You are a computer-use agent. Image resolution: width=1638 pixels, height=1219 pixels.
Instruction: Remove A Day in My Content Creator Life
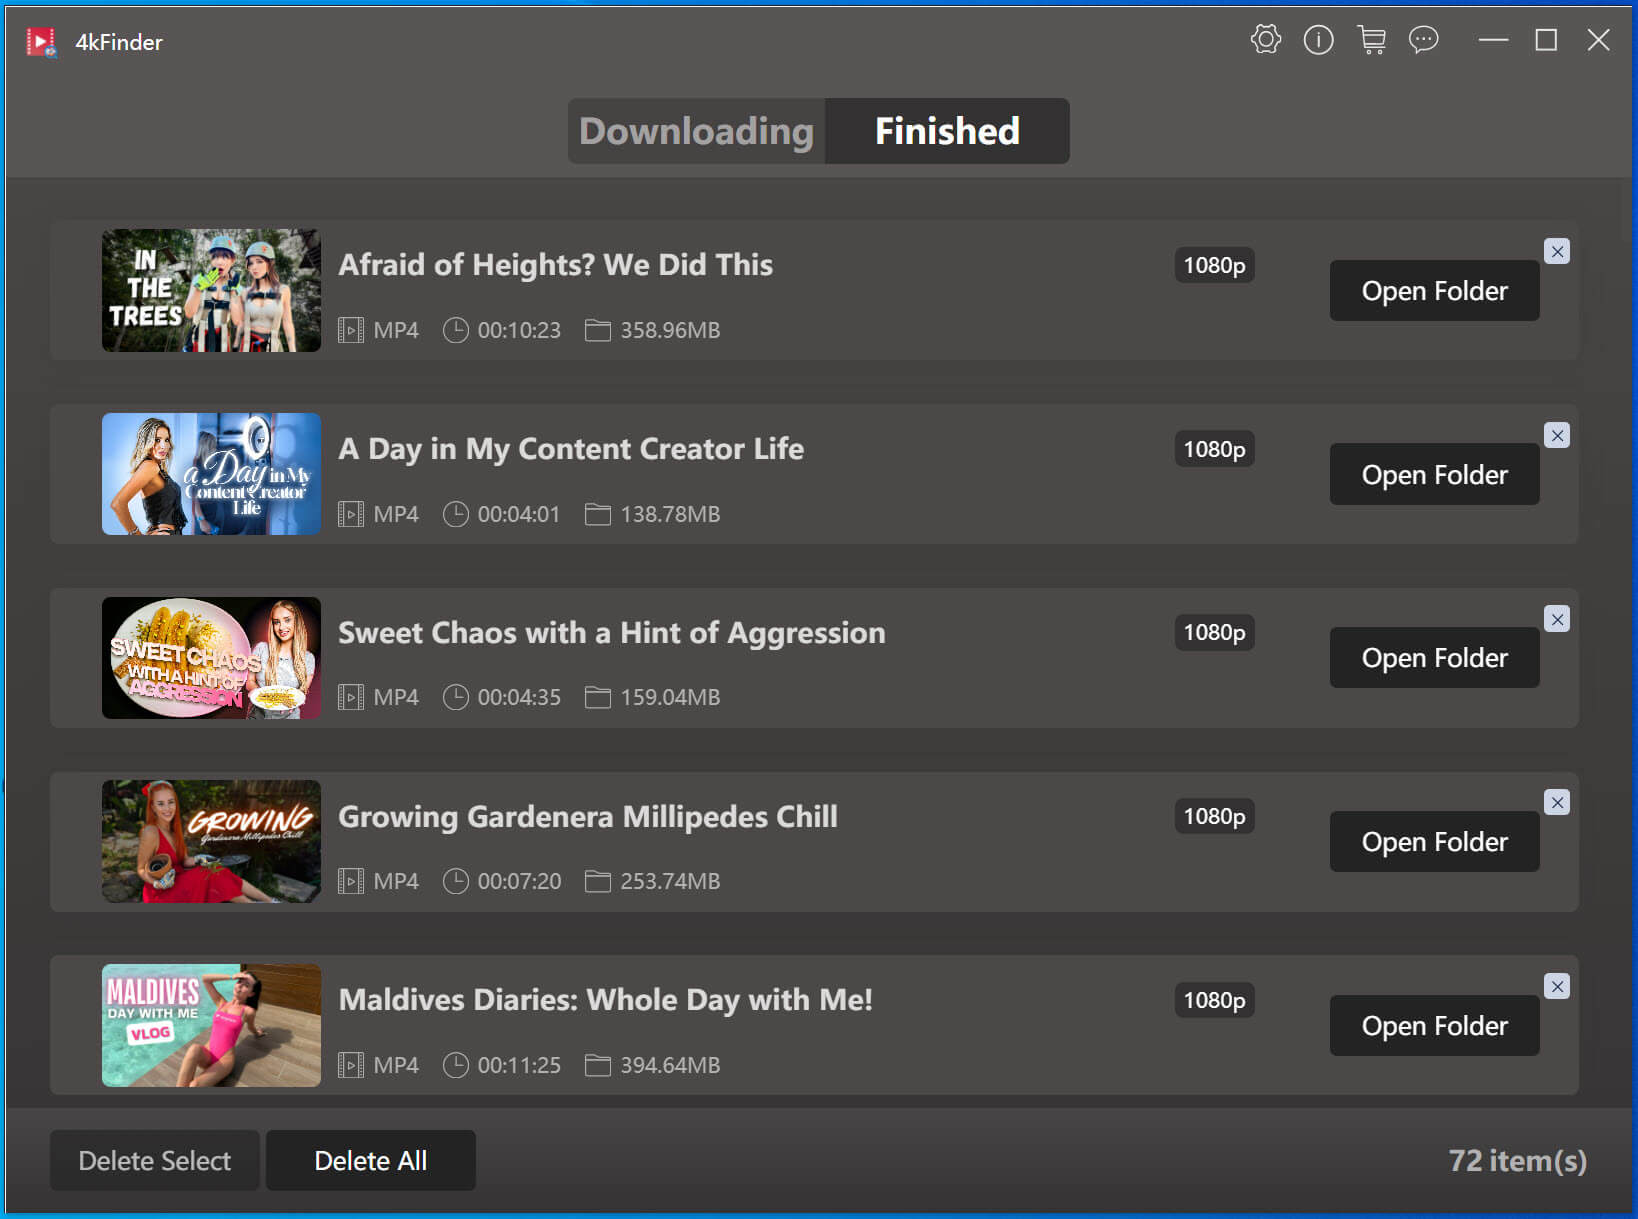(1556, 436)
